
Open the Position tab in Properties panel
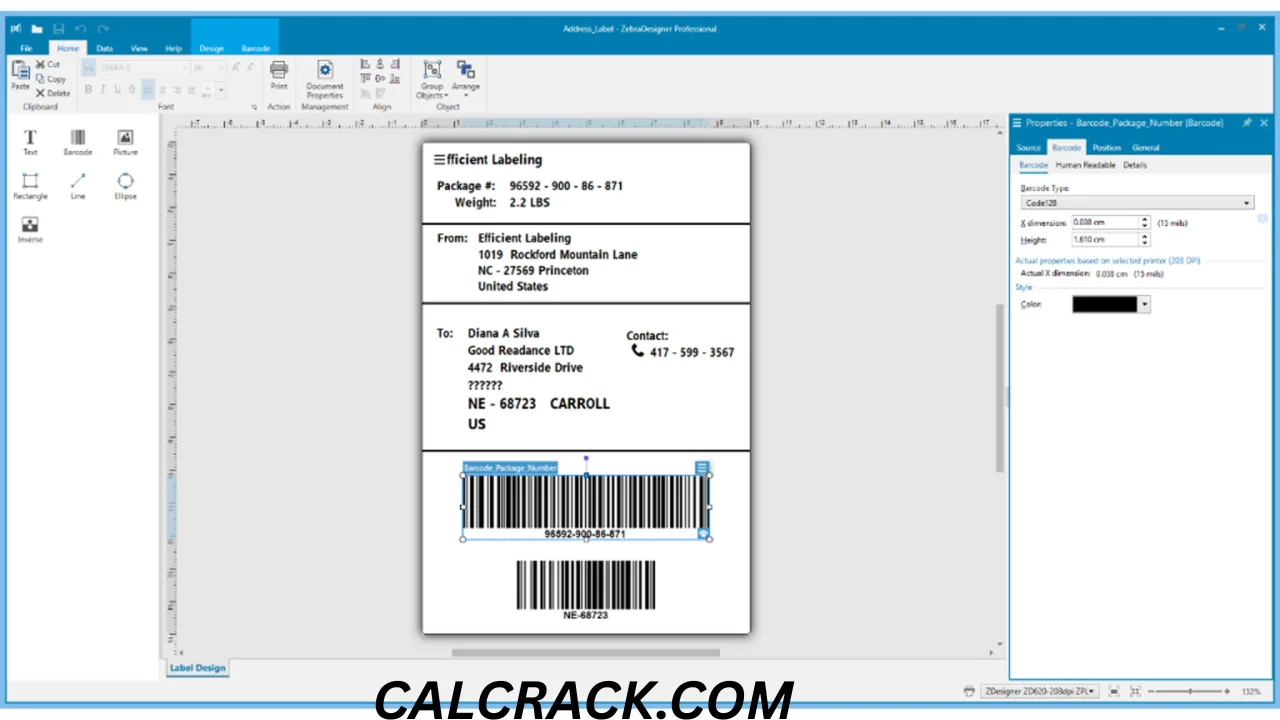tap(1107, 147)
